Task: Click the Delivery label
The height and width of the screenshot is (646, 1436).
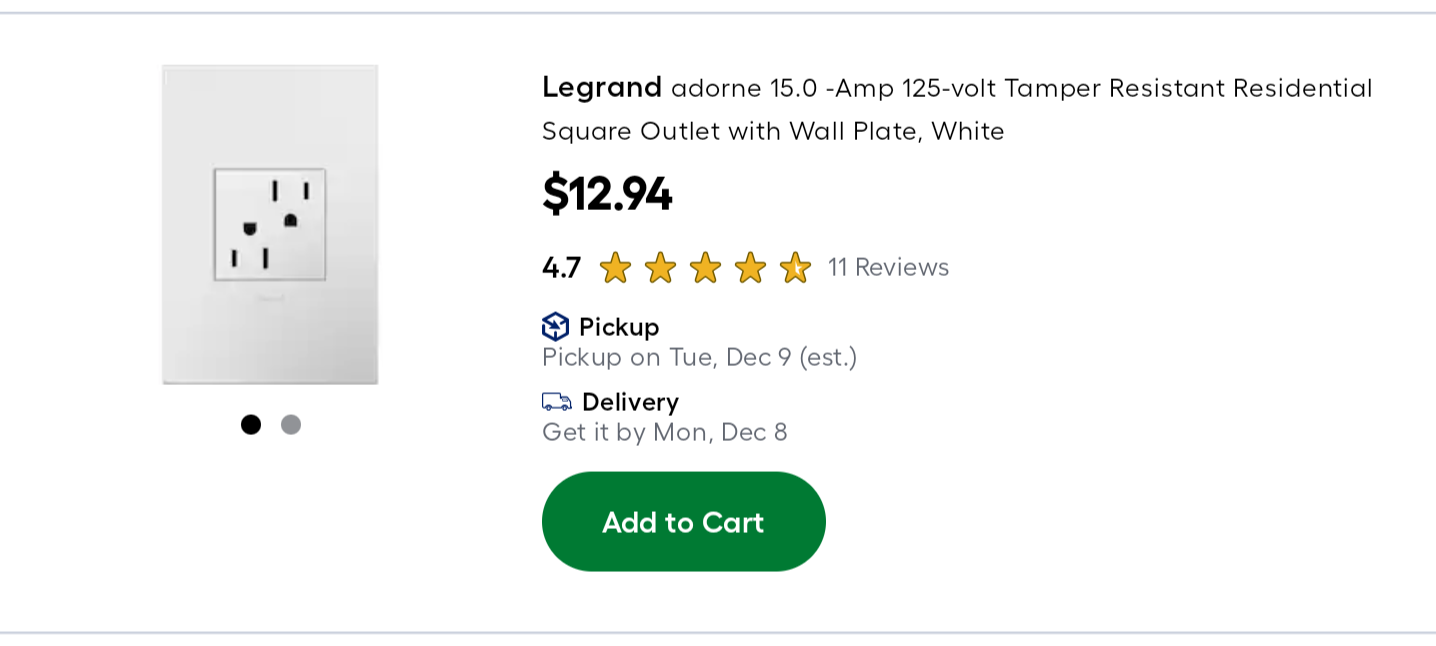Action: pos(630,402)
